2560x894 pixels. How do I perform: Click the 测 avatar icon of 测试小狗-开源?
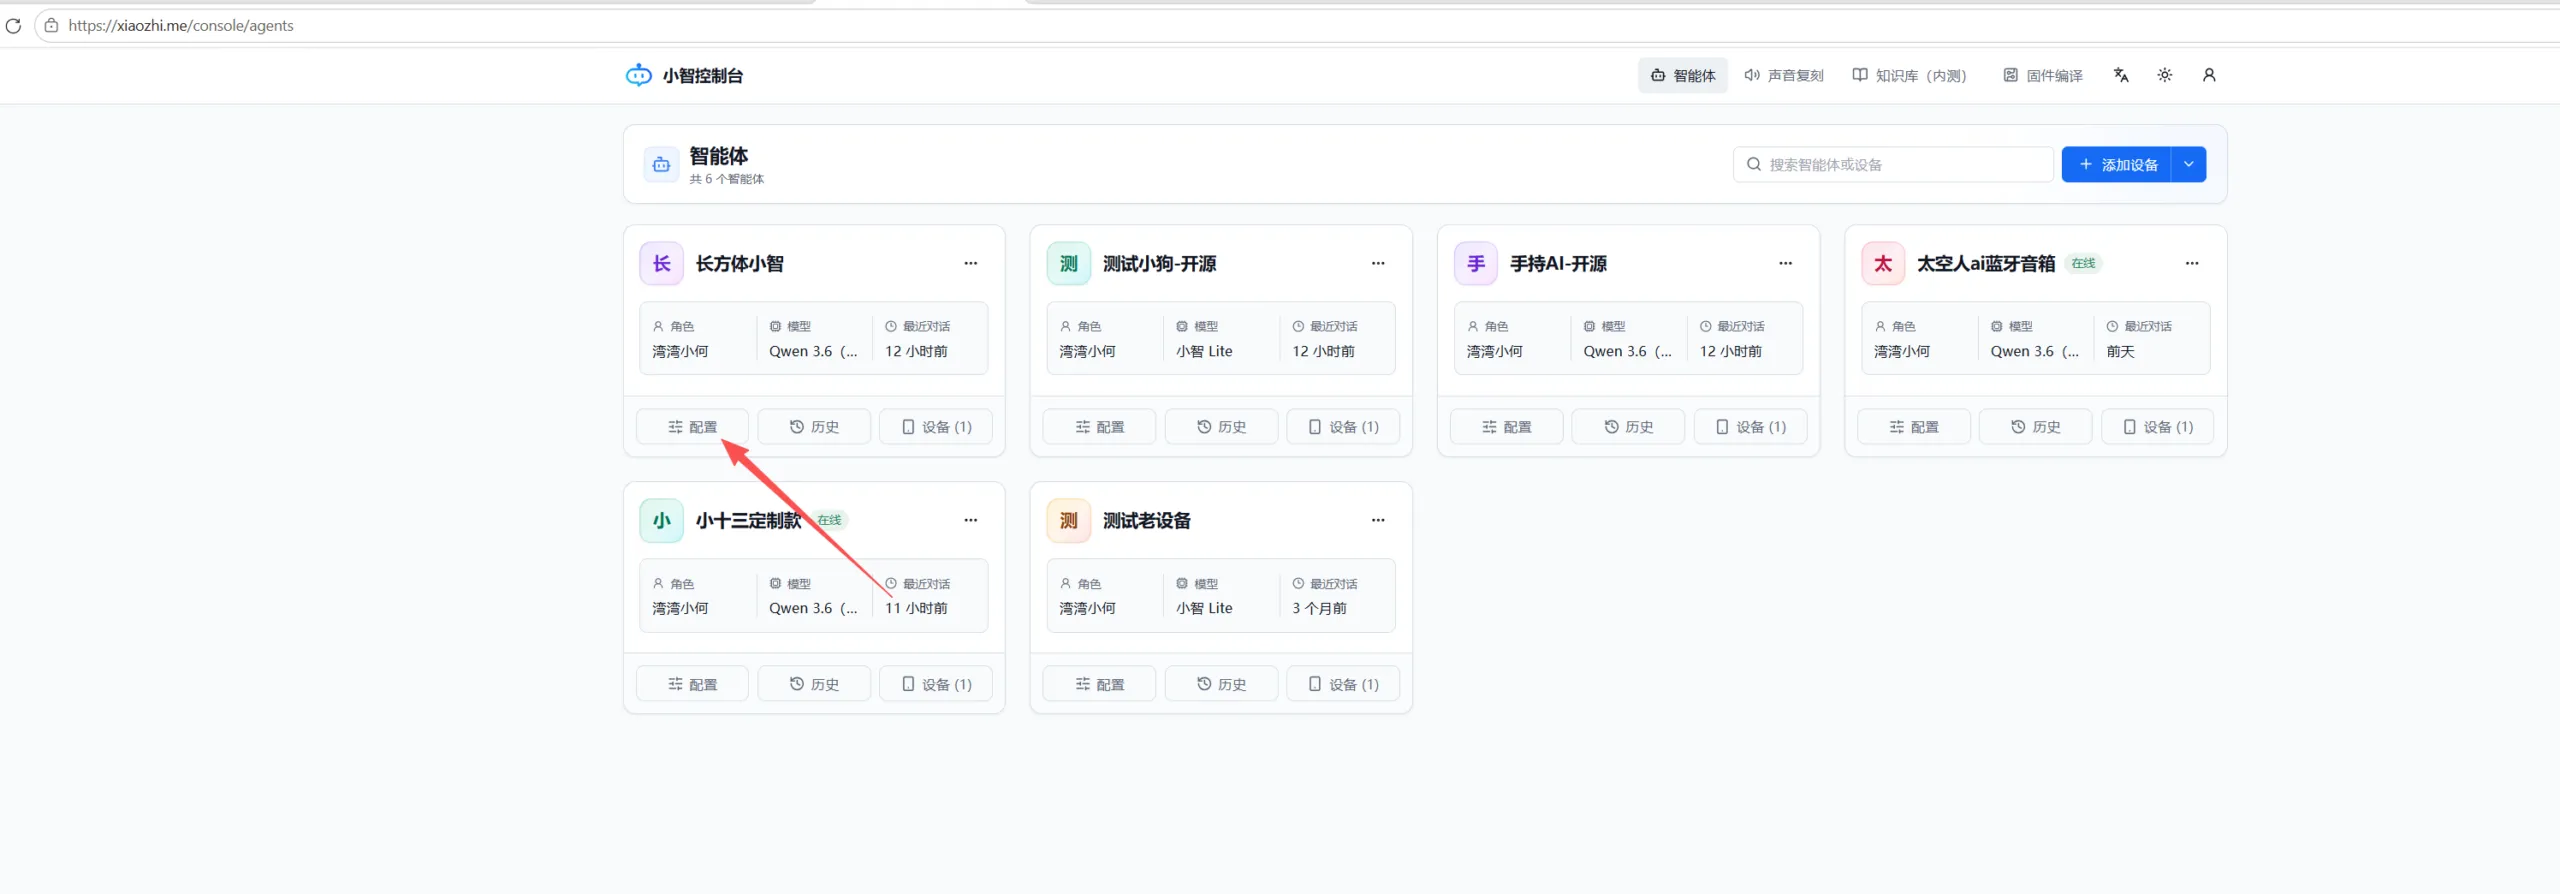[1068, 264]
